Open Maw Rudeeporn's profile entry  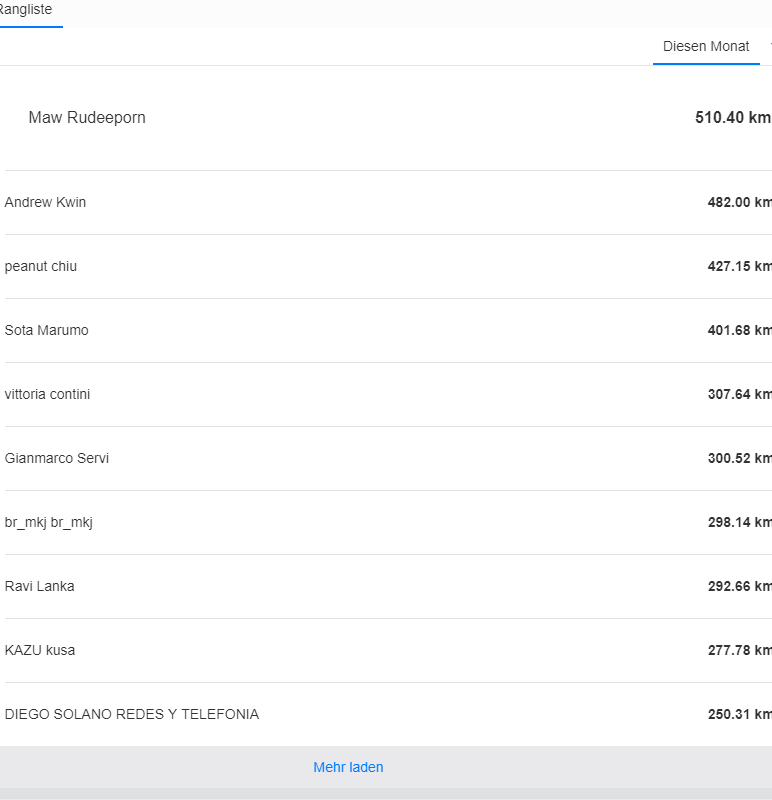(x=87, y=118)
